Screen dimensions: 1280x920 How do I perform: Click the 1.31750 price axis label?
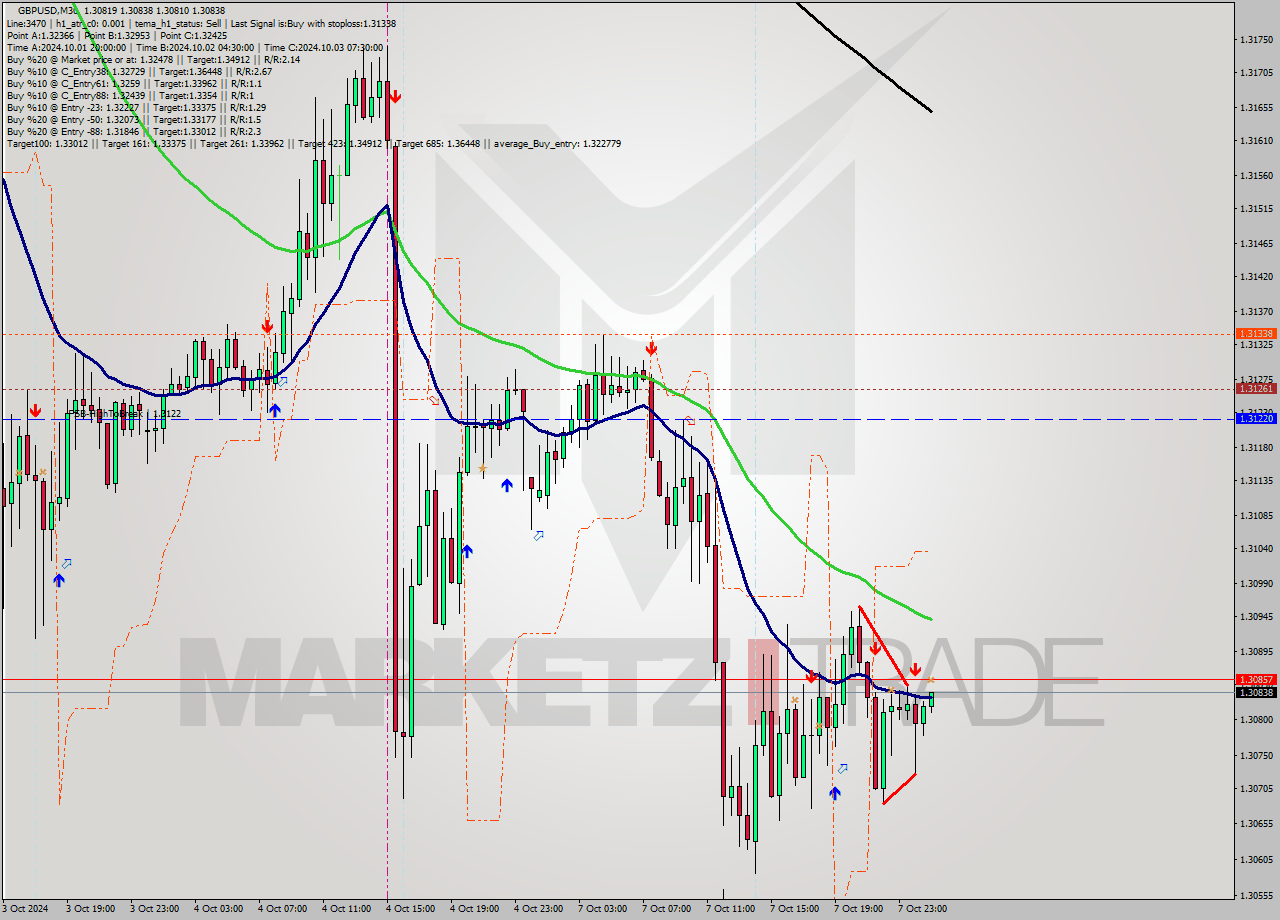point(1256,40)
